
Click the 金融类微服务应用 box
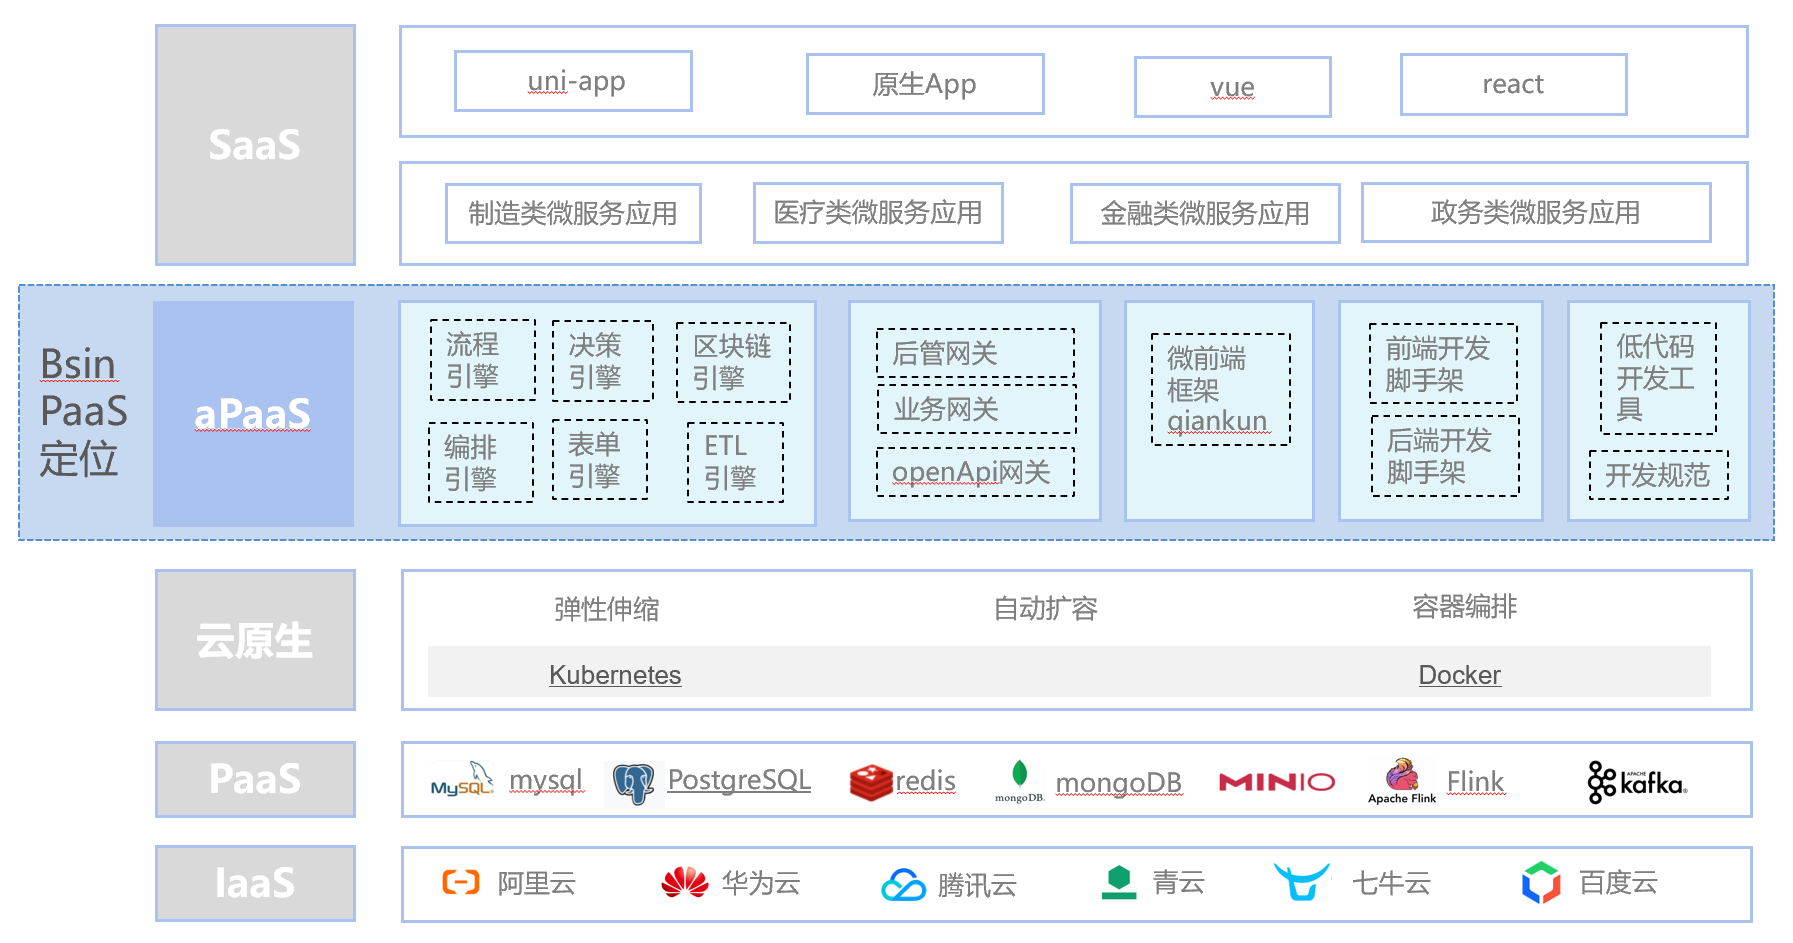[x=1205, y=213]
